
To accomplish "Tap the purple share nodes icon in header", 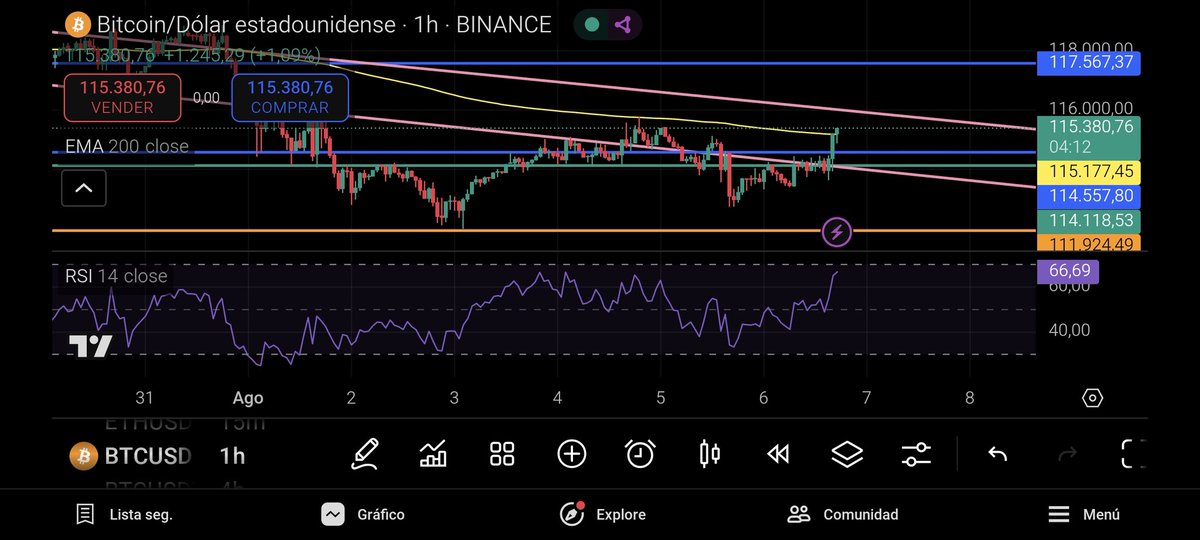I will click(623, 25).
